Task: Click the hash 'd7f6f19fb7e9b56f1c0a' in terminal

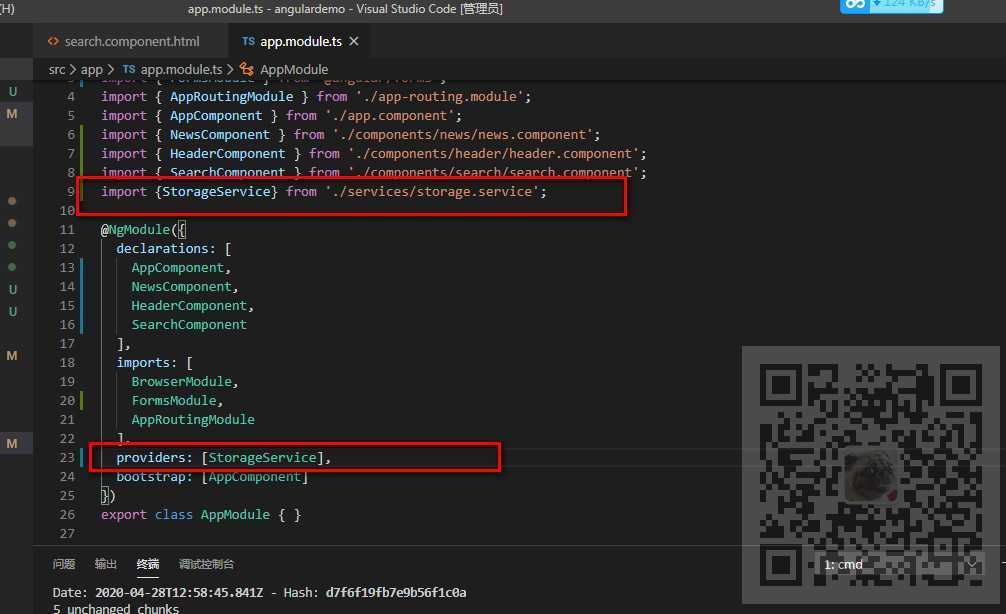Action: [x=396, y=592]
